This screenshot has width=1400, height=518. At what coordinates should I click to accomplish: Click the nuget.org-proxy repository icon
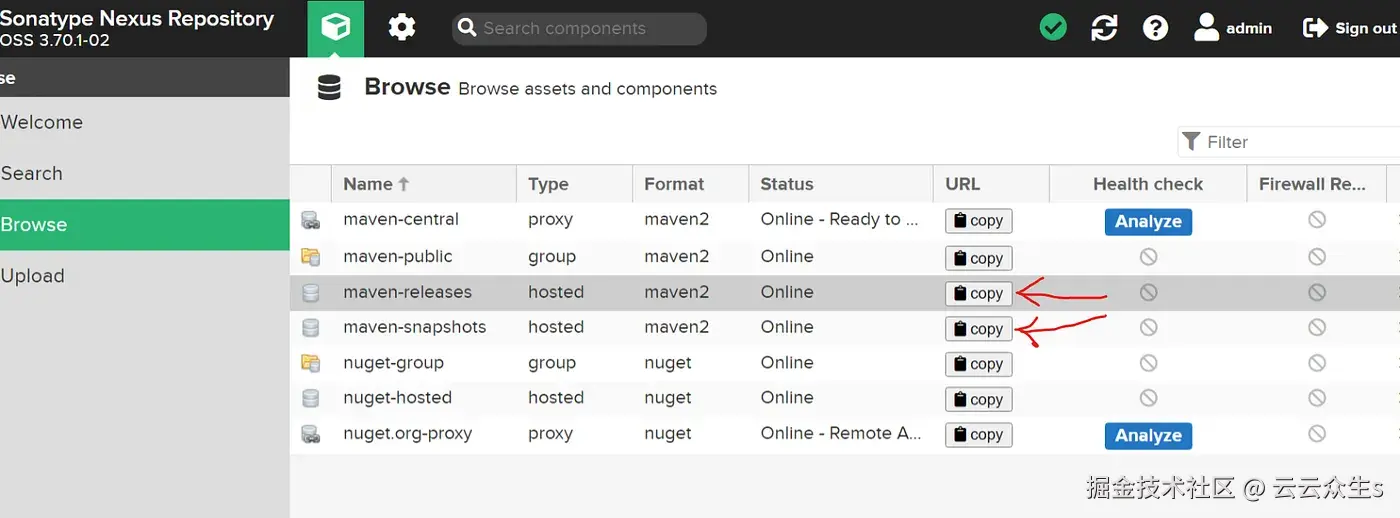point(311,434)
